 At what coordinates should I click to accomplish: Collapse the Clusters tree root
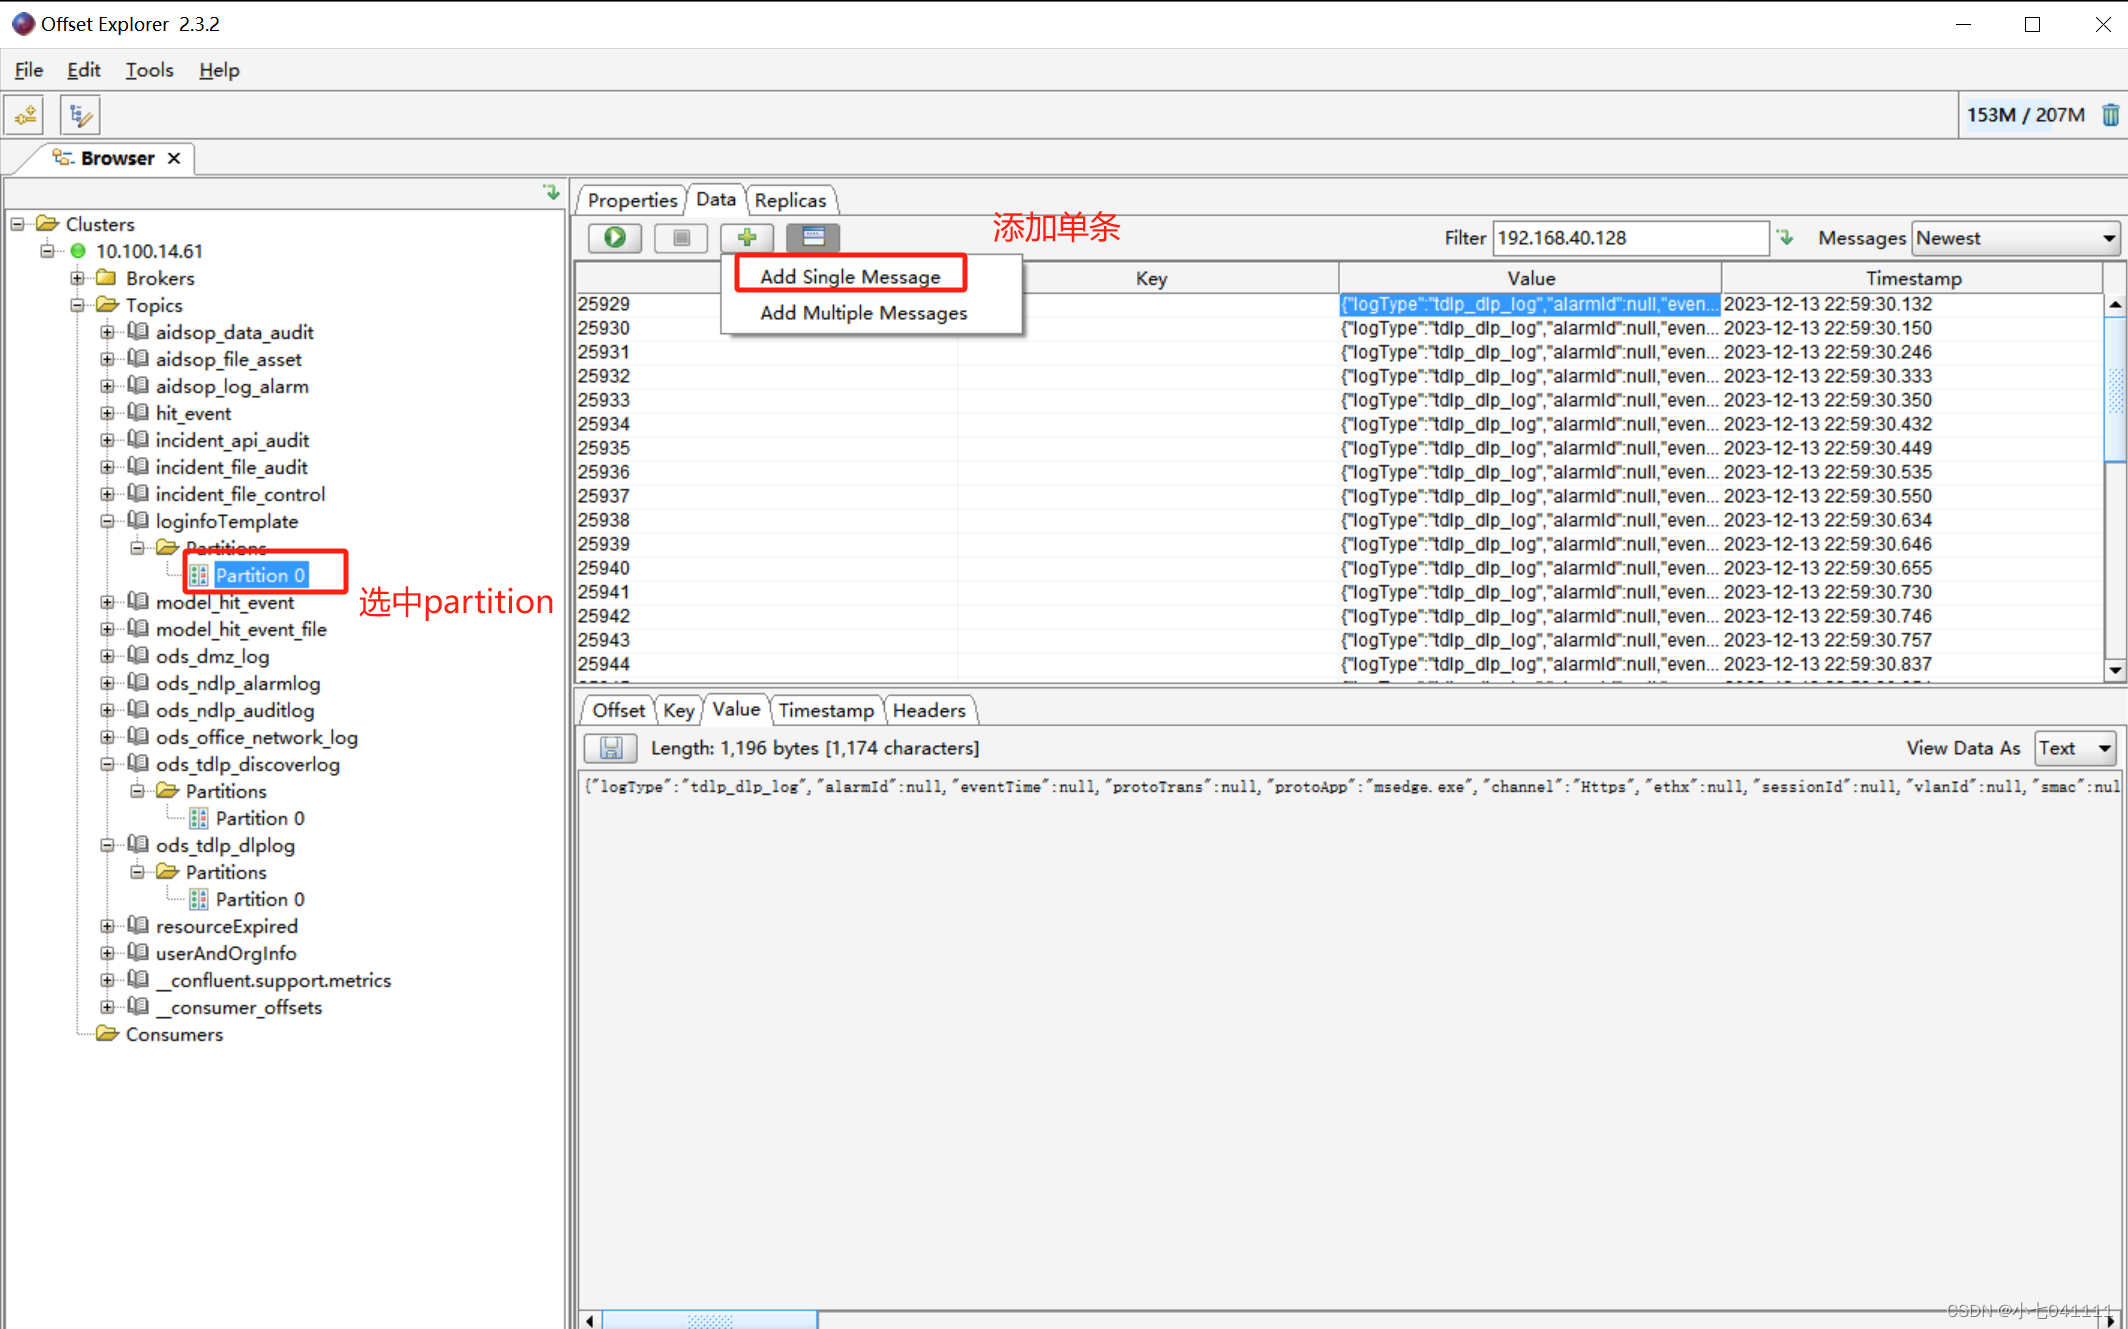(18, 224)
